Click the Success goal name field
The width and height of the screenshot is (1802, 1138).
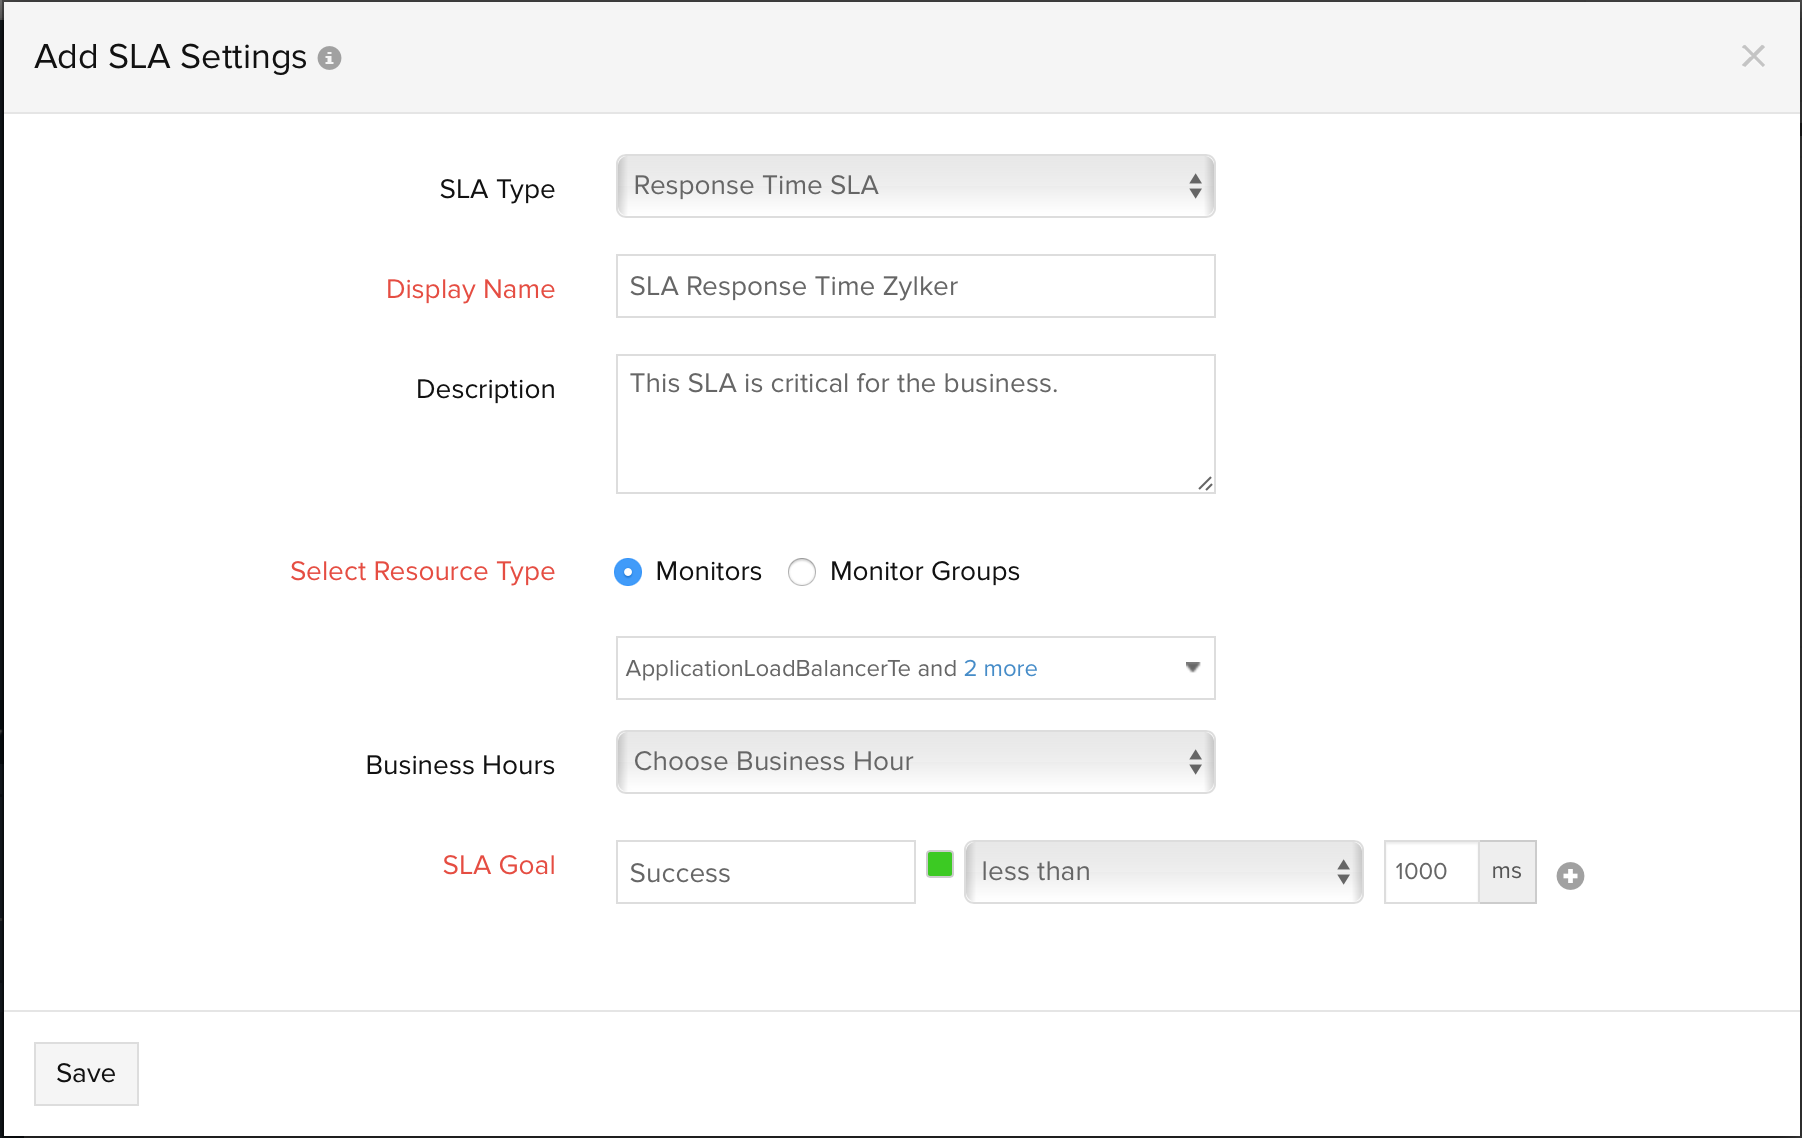(x=765, y=872)
